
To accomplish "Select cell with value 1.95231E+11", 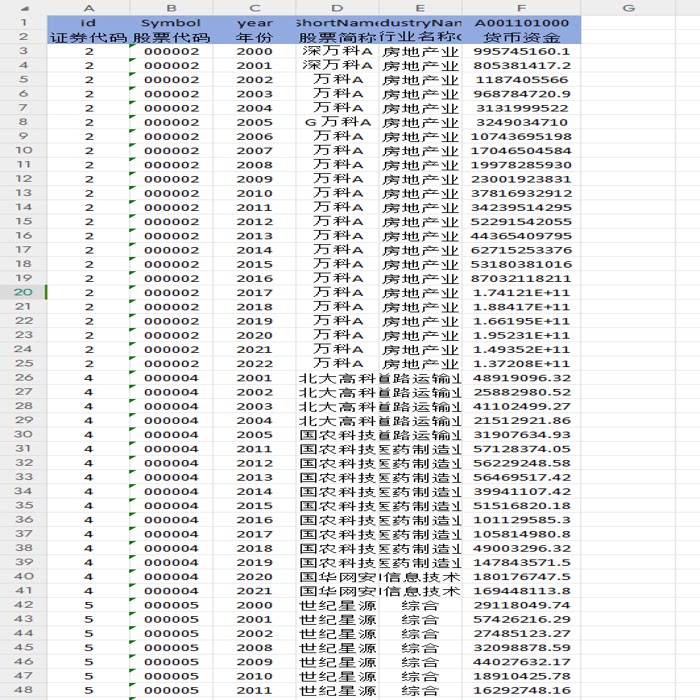I will point(521,335).
